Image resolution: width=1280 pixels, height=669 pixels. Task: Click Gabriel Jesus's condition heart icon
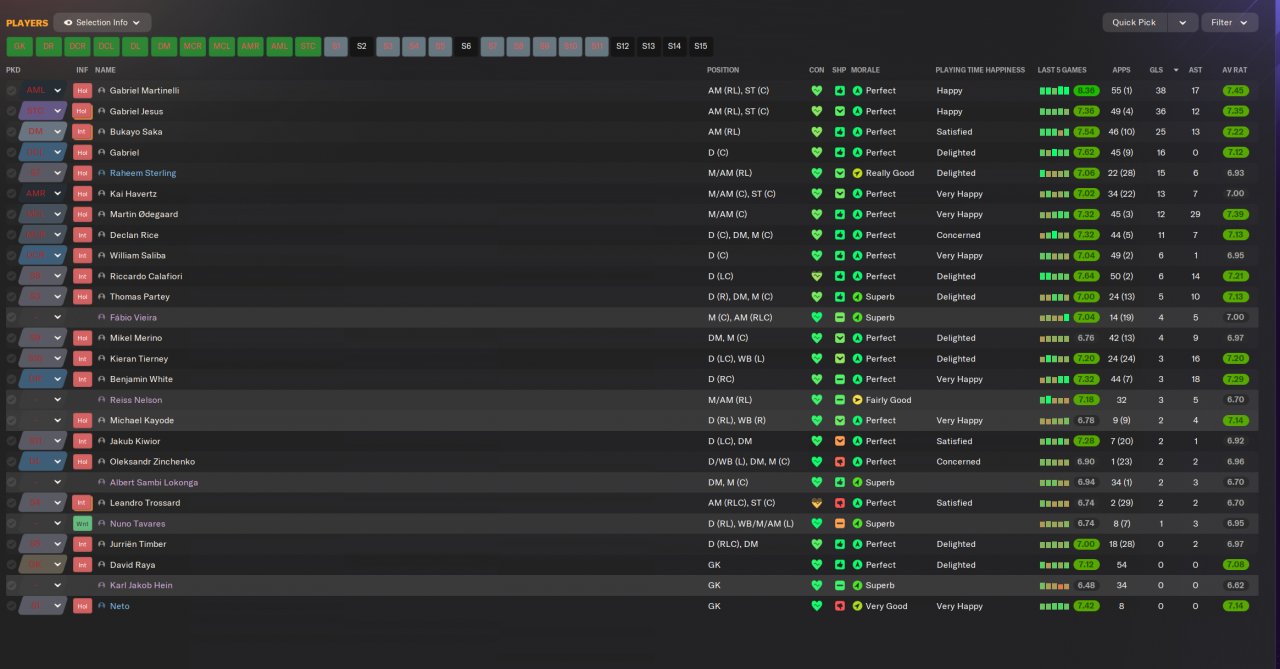(816, 111)
